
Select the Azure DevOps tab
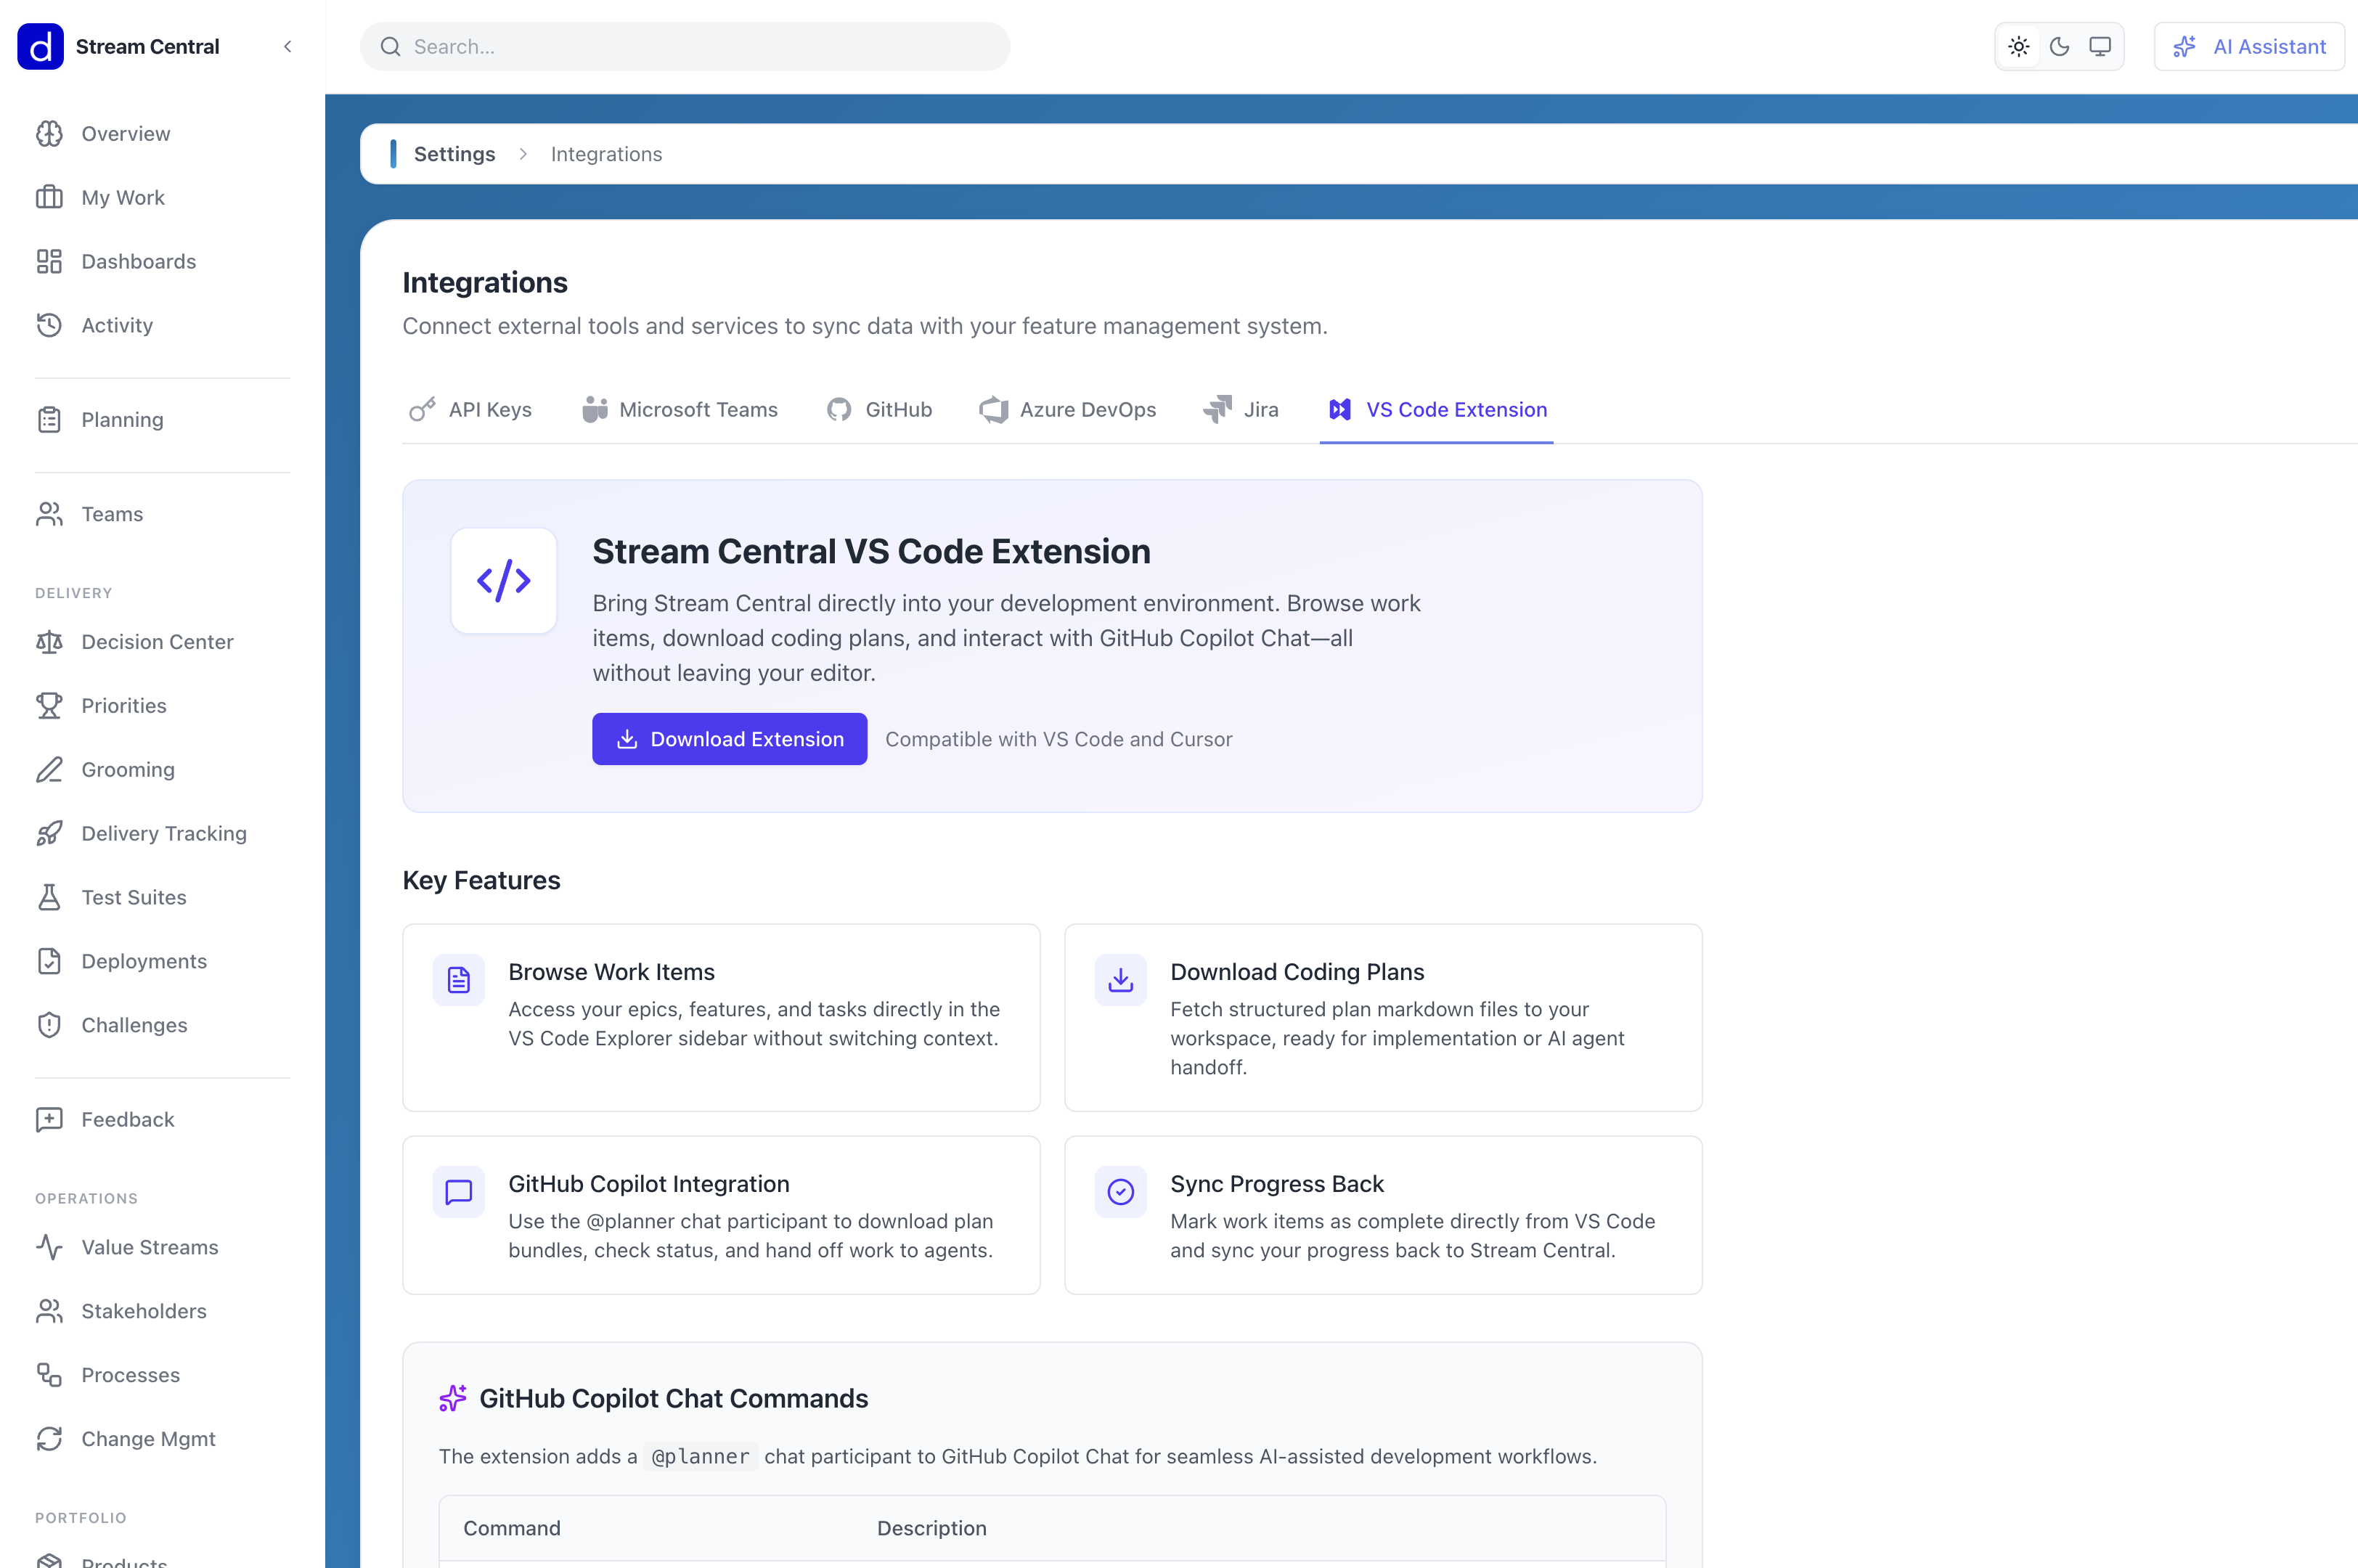[1068, 410]
